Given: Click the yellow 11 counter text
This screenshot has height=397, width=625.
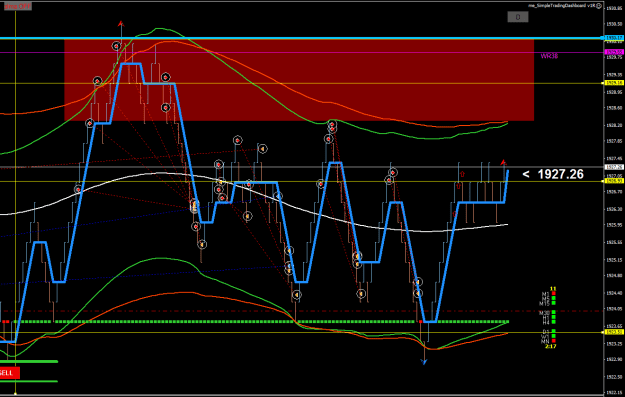Looking at the screenshot, I should (x=553, y=289).
